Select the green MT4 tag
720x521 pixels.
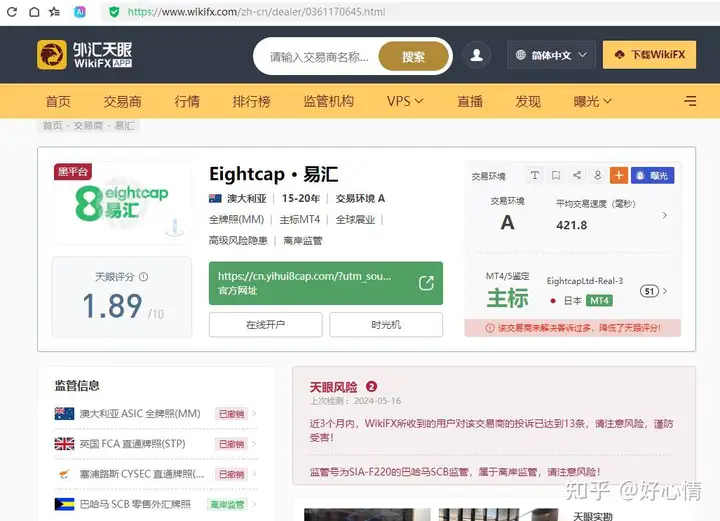599,301
